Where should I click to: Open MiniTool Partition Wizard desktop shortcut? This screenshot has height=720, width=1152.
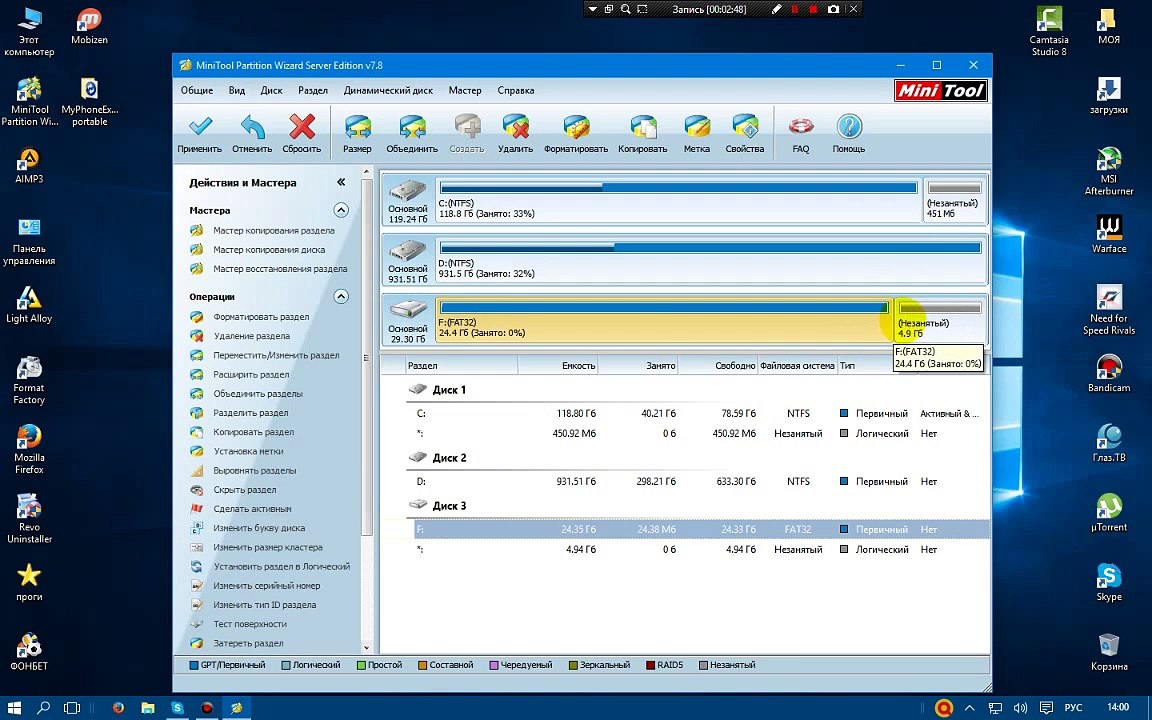point(29,101)
